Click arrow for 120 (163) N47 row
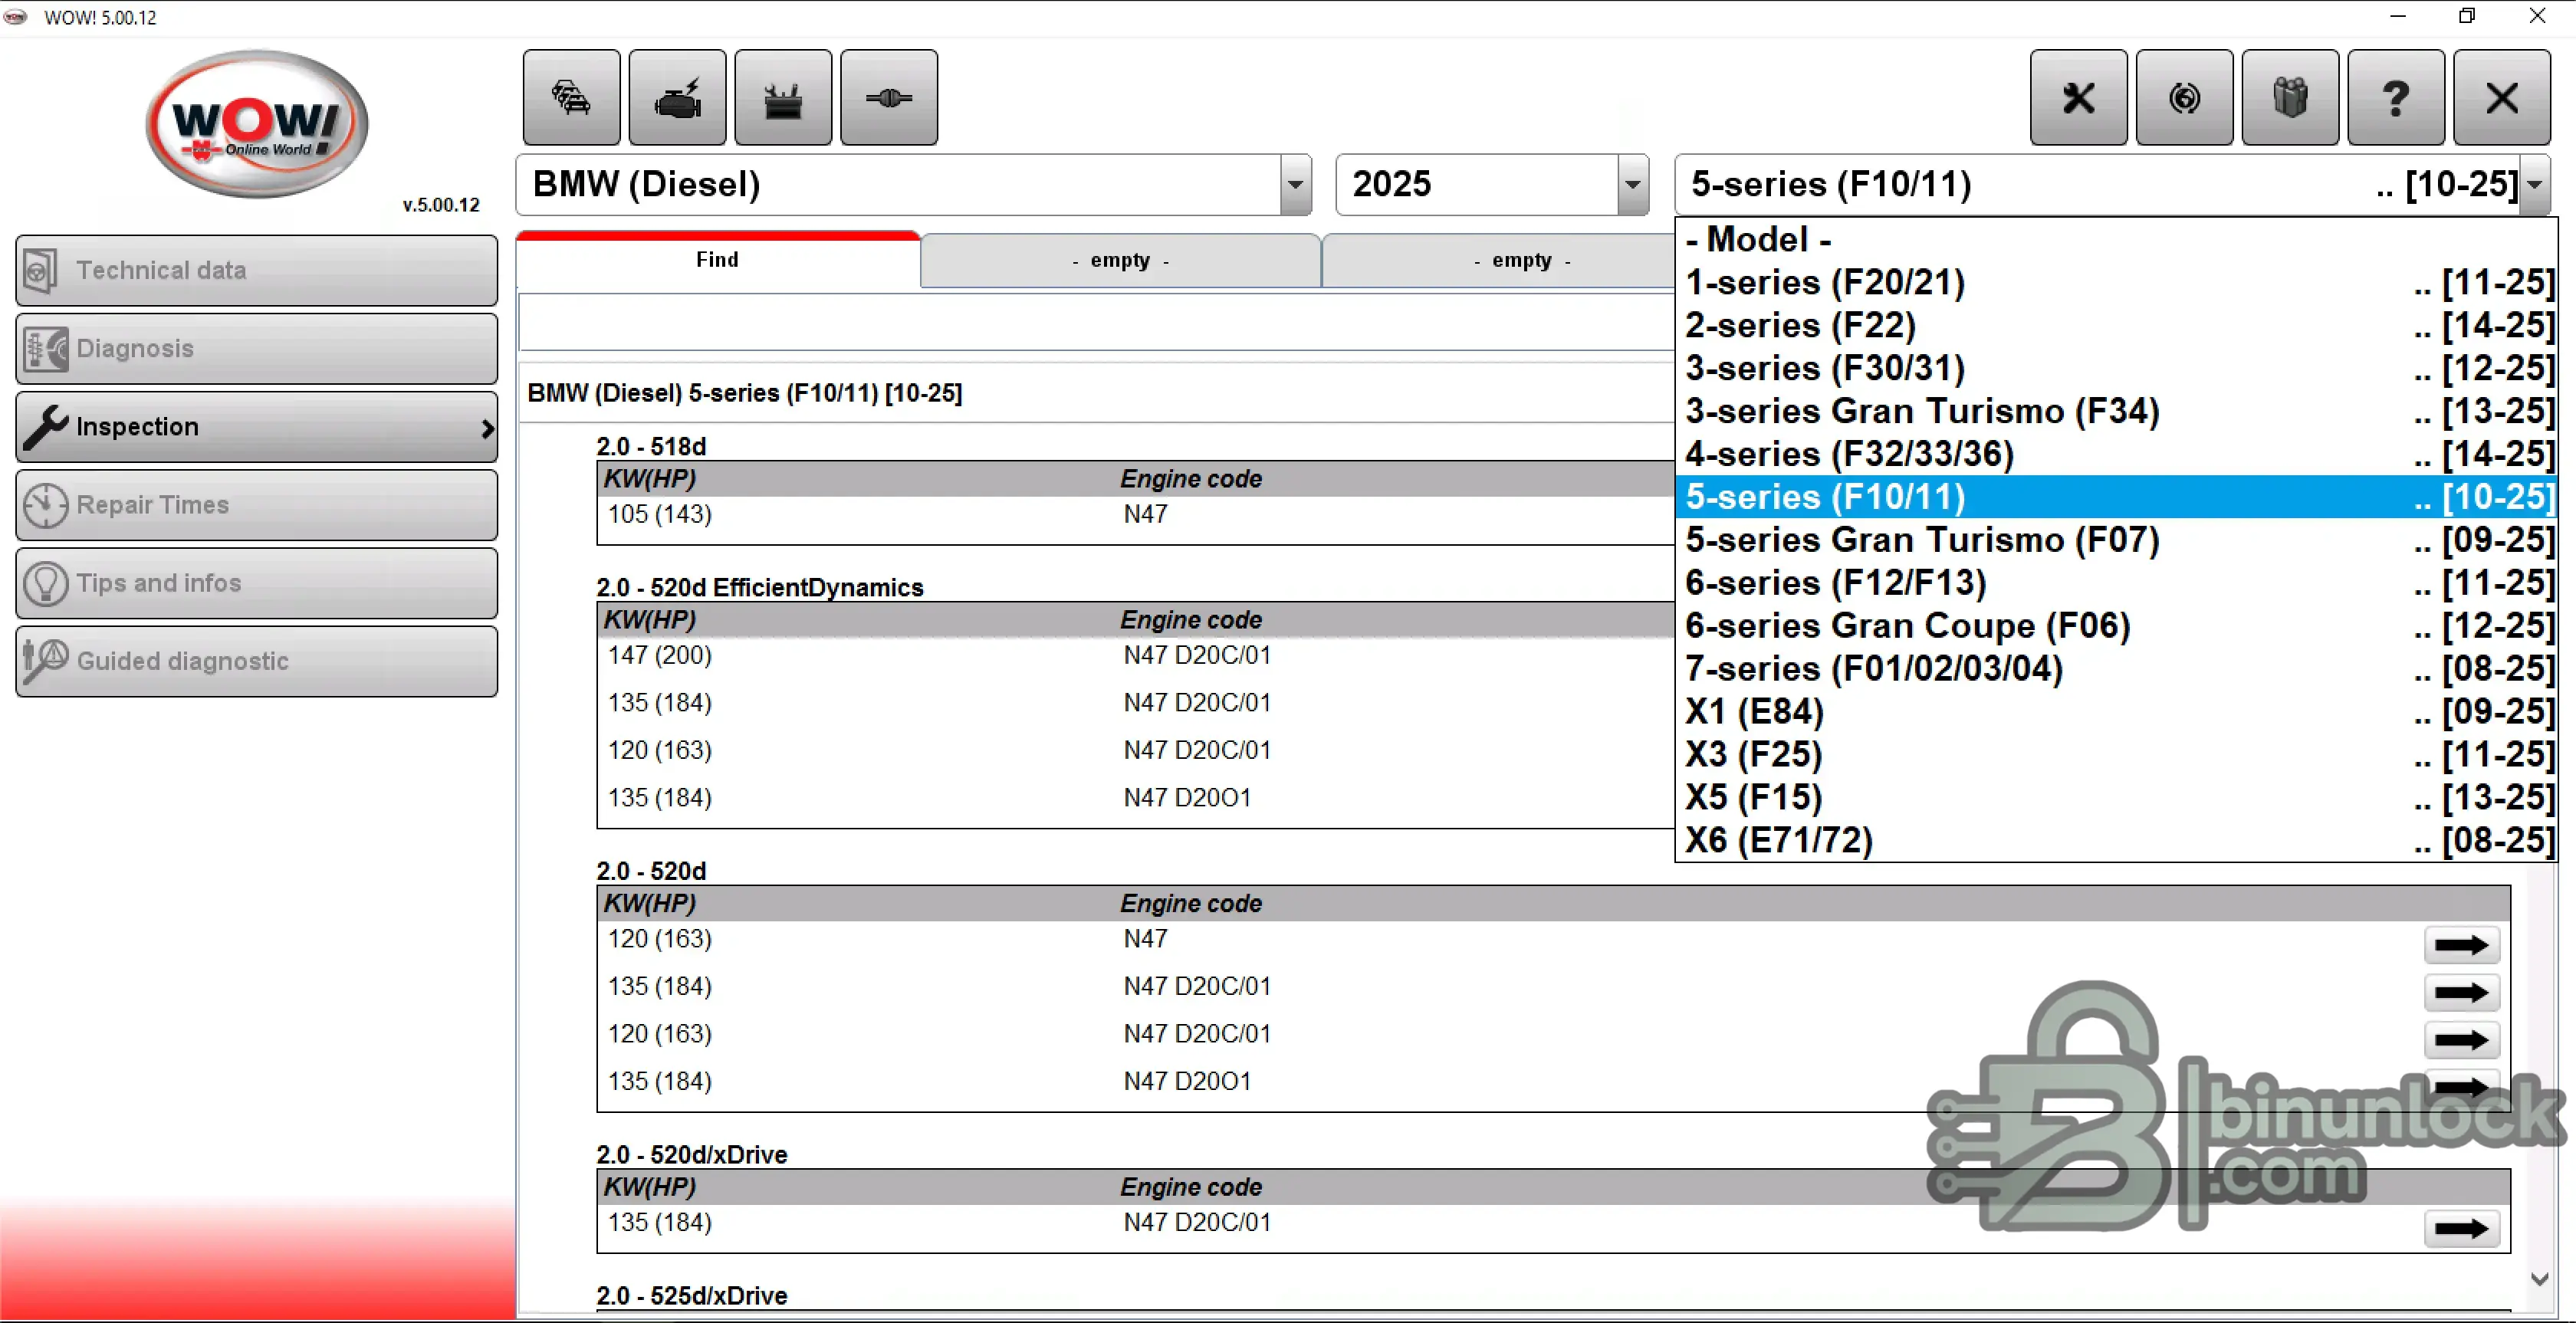2576x1323 pixels. (2462, 945)
